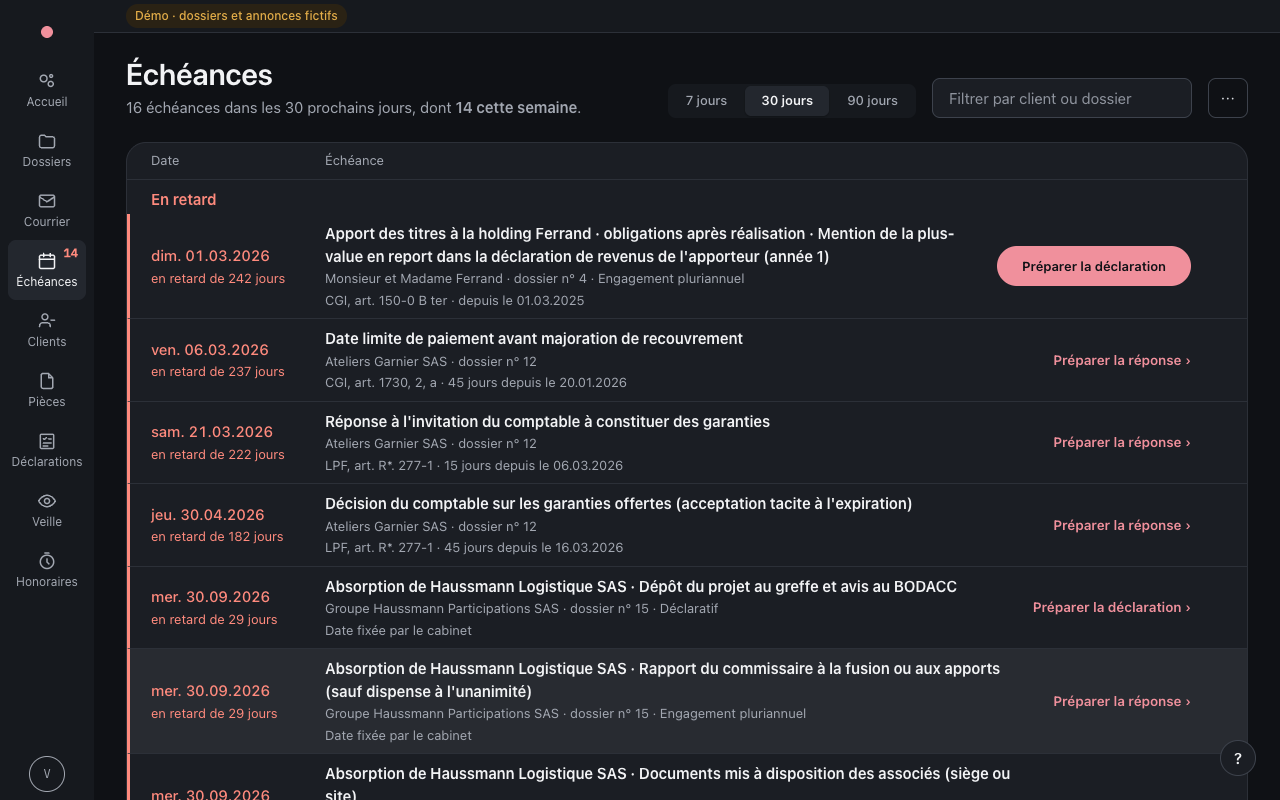Image resolution: width=1280 pixels, height=800 pixels.
Task: Open the help question mark button
Action: click(x=1238, y=758)
